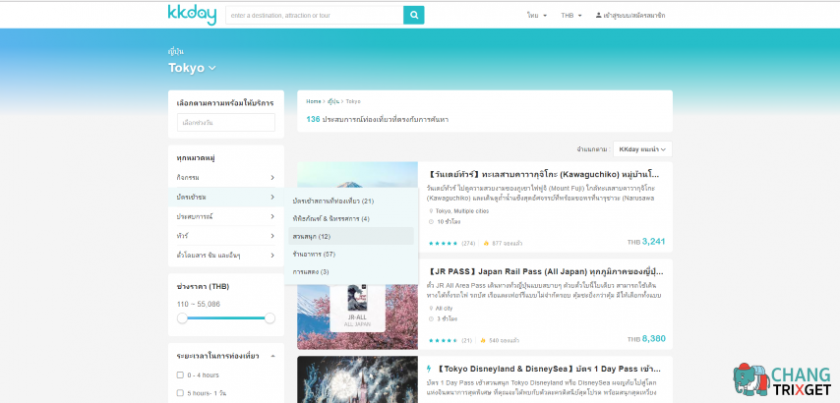Image resolution: width=840 pixels, height=403 pixels.
Task: Click the 110 ~ 55,086 range text
Action: pos(199,304)
